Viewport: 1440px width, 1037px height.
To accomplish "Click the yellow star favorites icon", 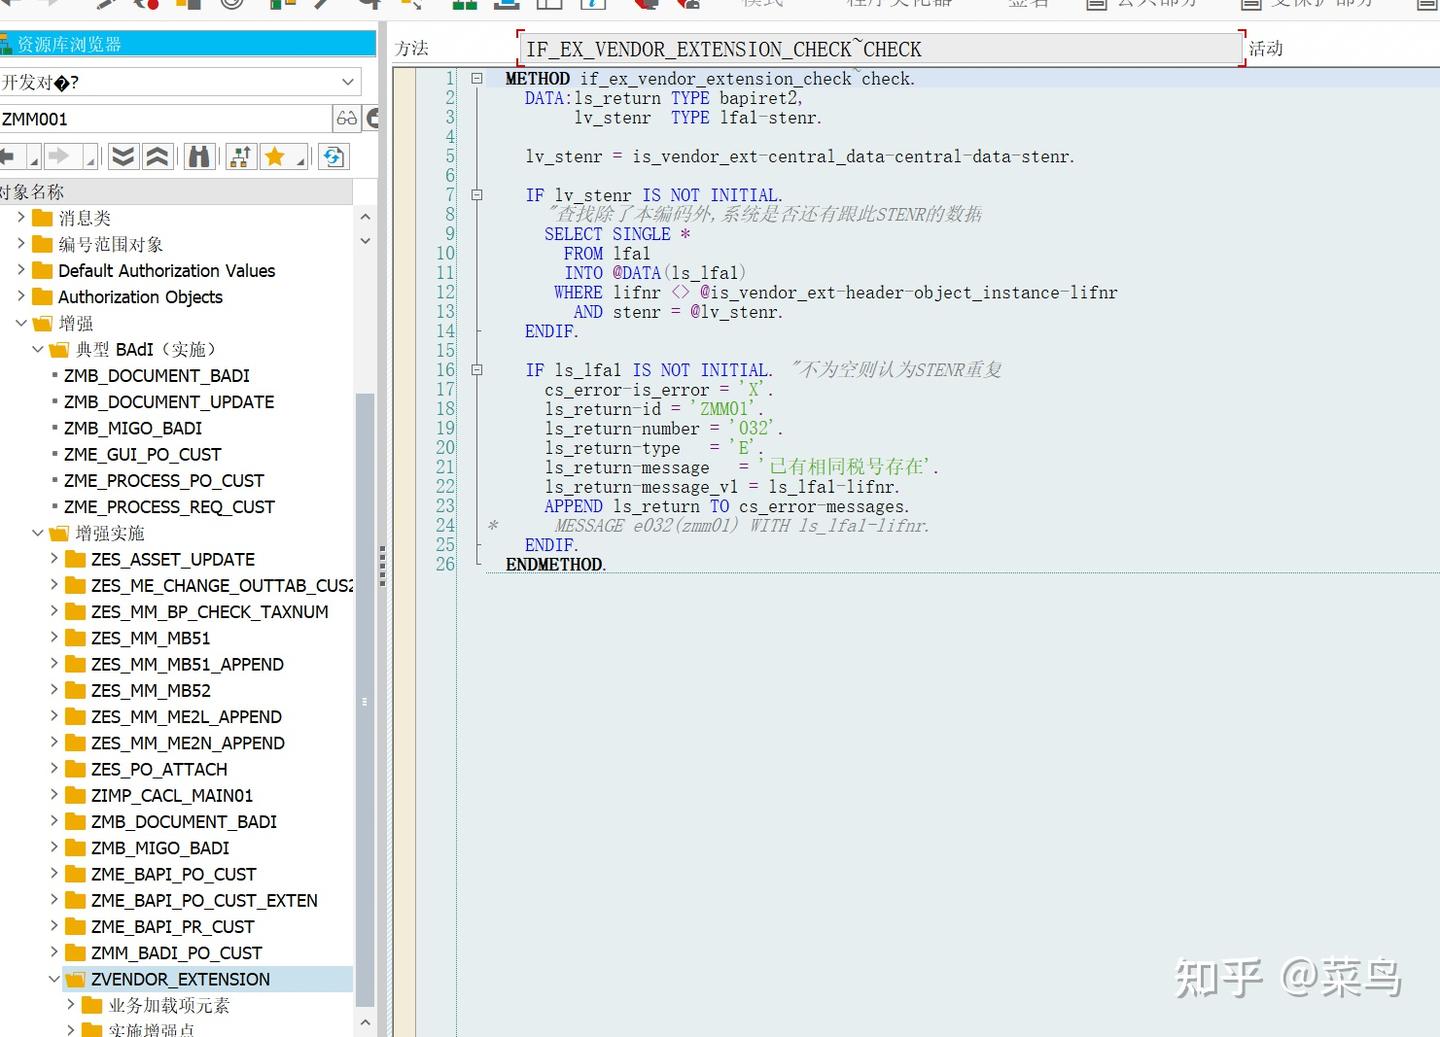I will click(x=275, y=156).
